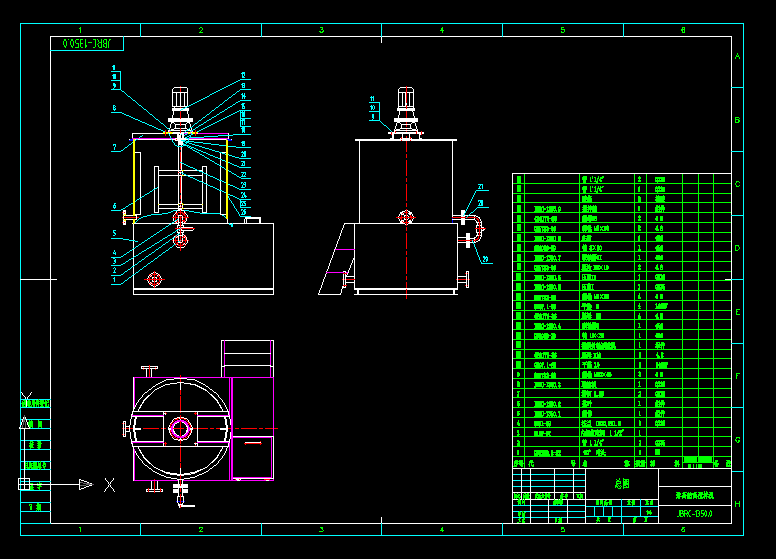Click zone label 3 on top border
776x559 pixels.
click(x=322, y=30)
